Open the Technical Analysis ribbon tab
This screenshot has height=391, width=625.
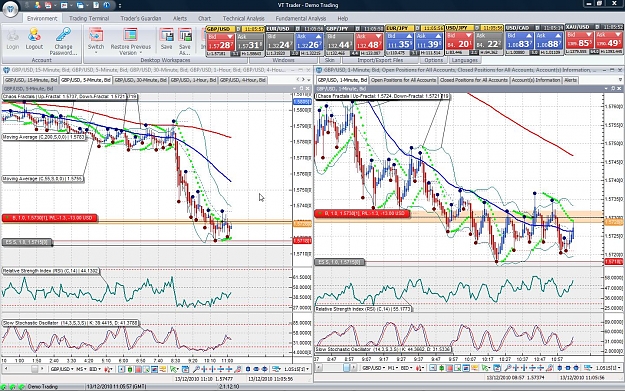(x=244, y=18)
